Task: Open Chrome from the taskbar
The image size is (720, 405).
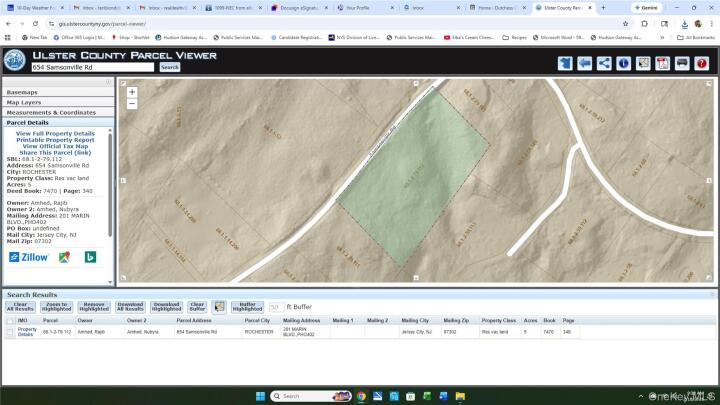Action: click(361, 396)
